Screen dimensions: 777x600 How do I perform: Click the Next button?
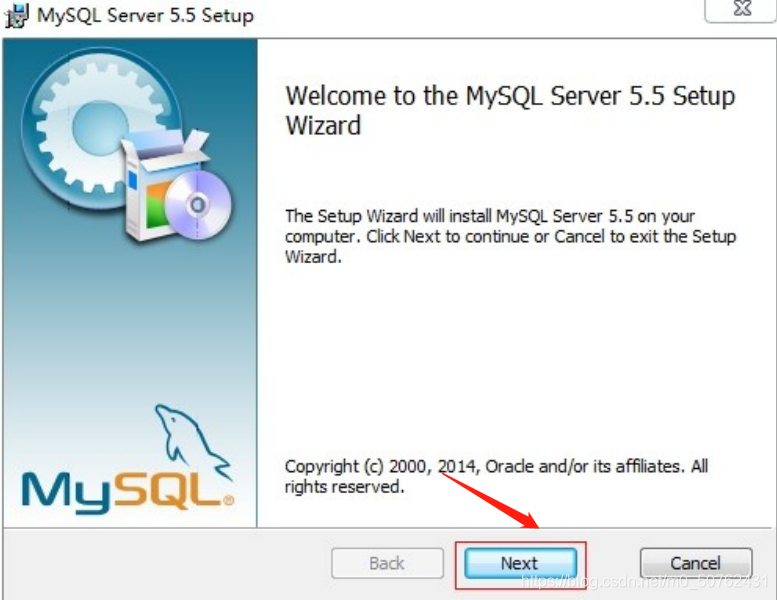520,563
